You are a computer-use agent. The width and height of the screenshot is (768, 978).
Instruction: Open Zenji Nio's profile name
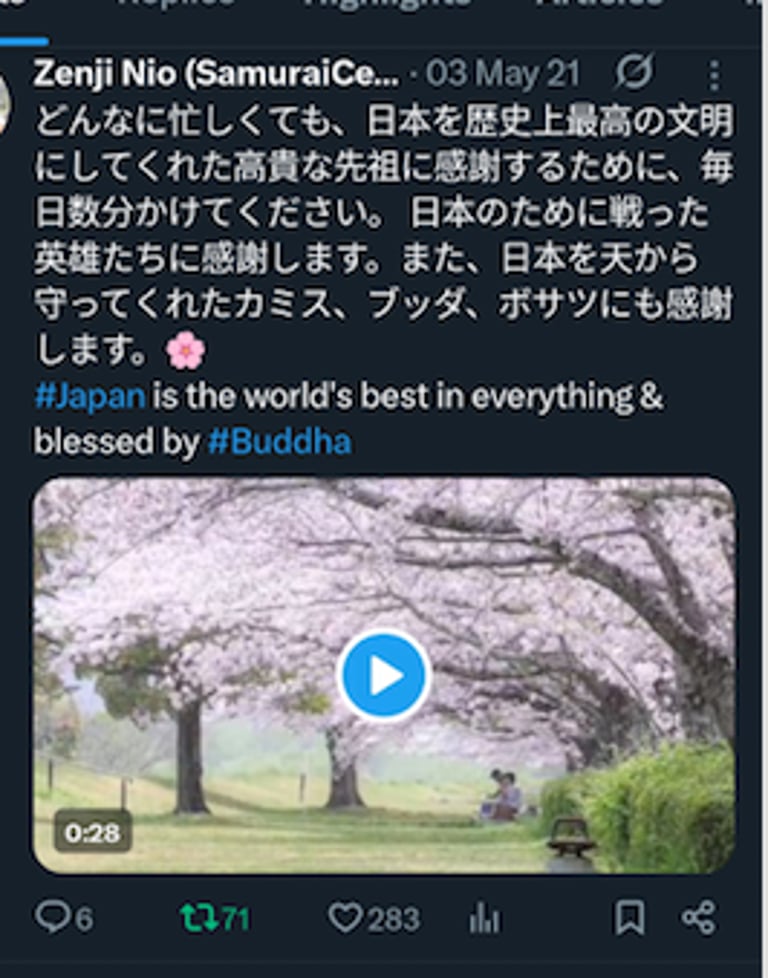216,74
